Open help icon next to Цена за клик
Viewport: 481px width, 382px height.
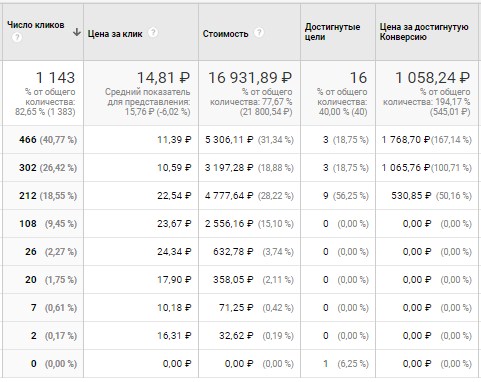coord(153,33)
